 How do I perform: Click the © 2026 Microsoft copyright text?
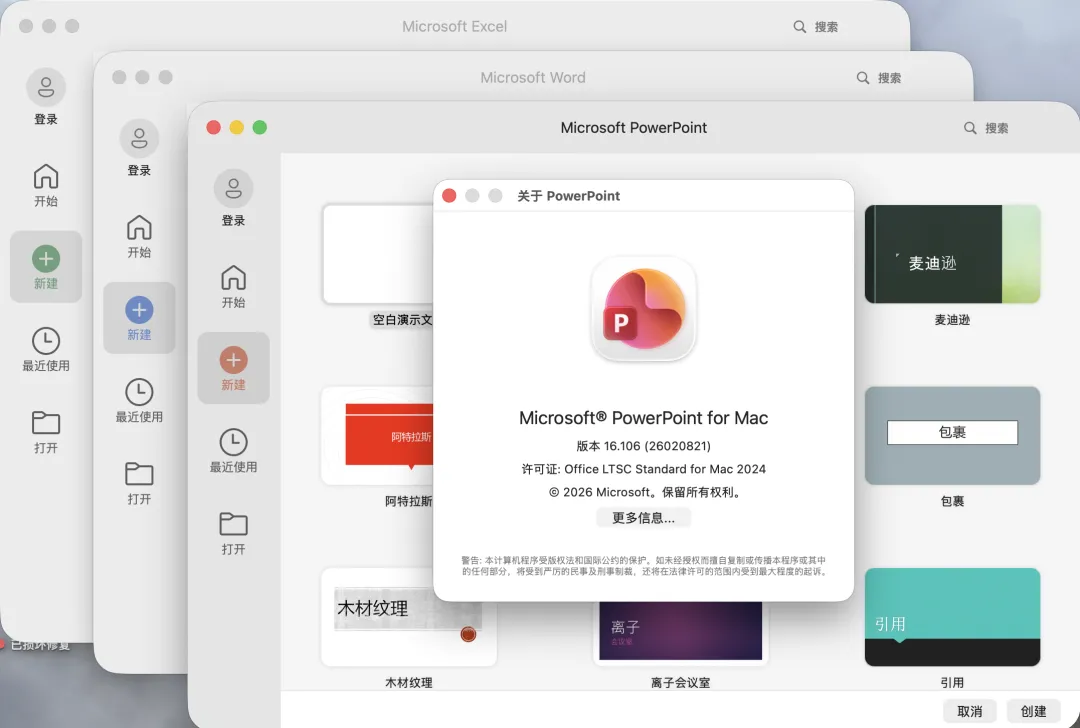coord(645,492)
